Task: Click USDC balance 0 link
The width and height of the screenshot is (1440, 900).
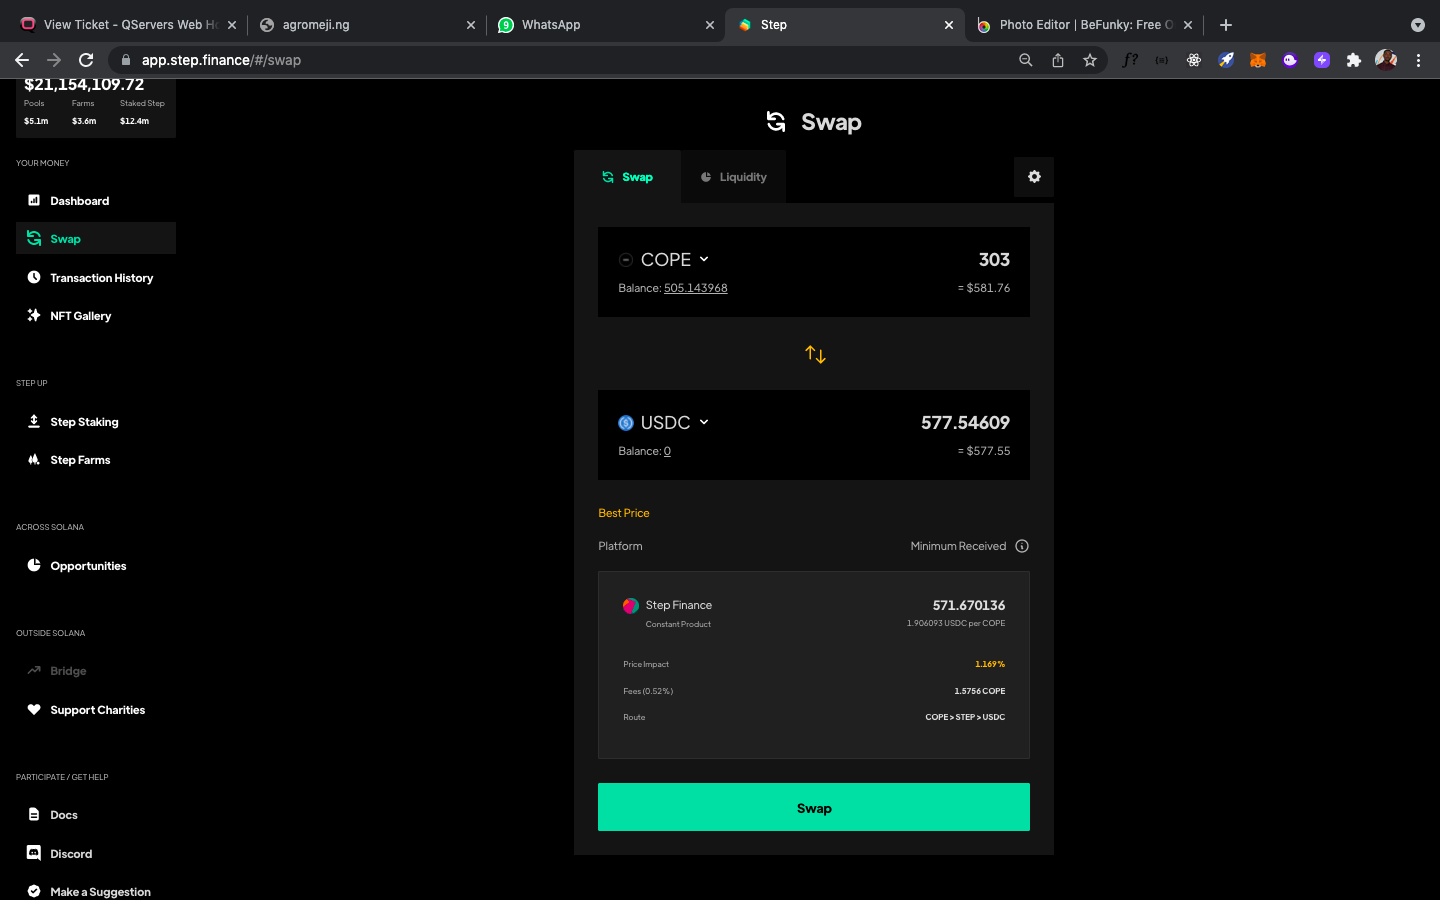Action: pyautogui.click(x=667, y=451)
